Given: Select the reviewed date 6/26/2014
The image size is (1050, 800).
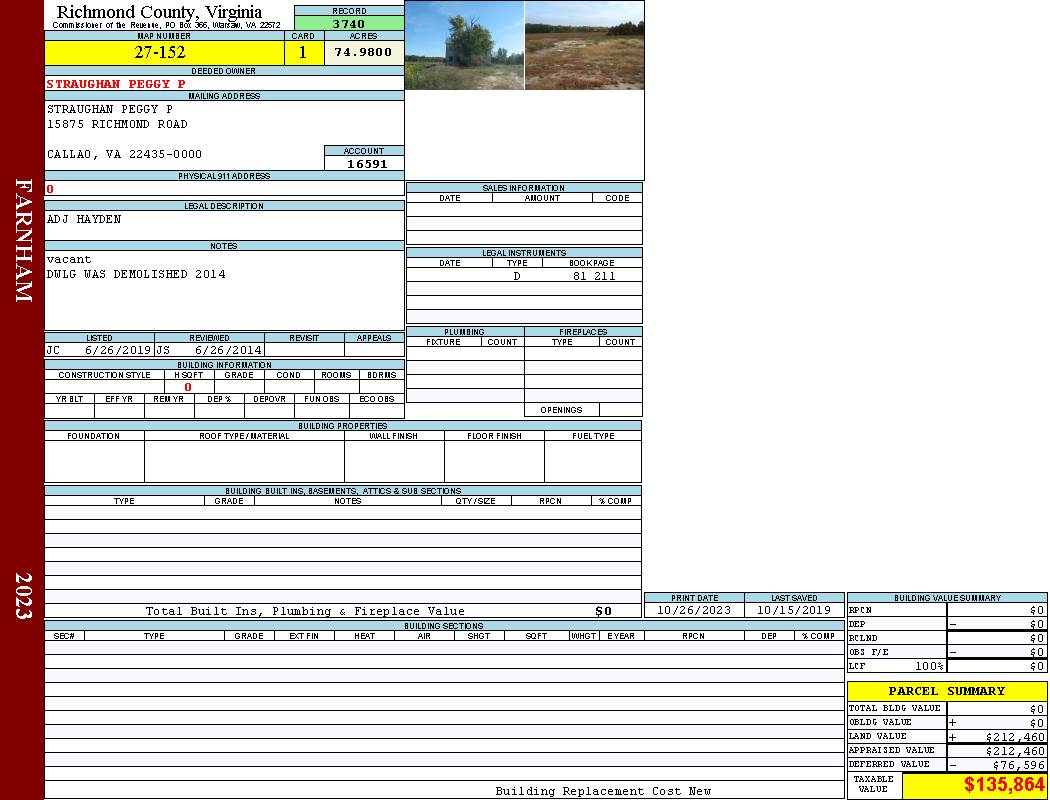Looking at the screenshot, I should (x=228, y=350).
